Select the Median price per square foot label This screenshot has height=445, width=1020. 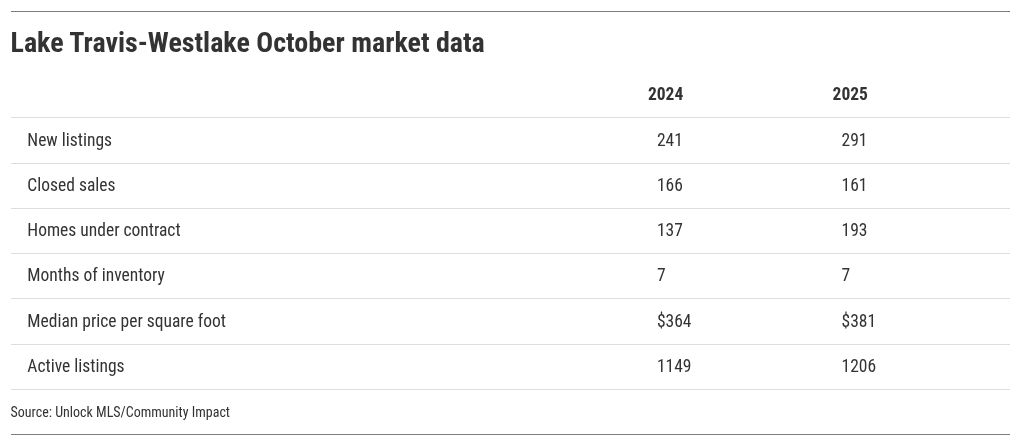(x=126, y=321)
